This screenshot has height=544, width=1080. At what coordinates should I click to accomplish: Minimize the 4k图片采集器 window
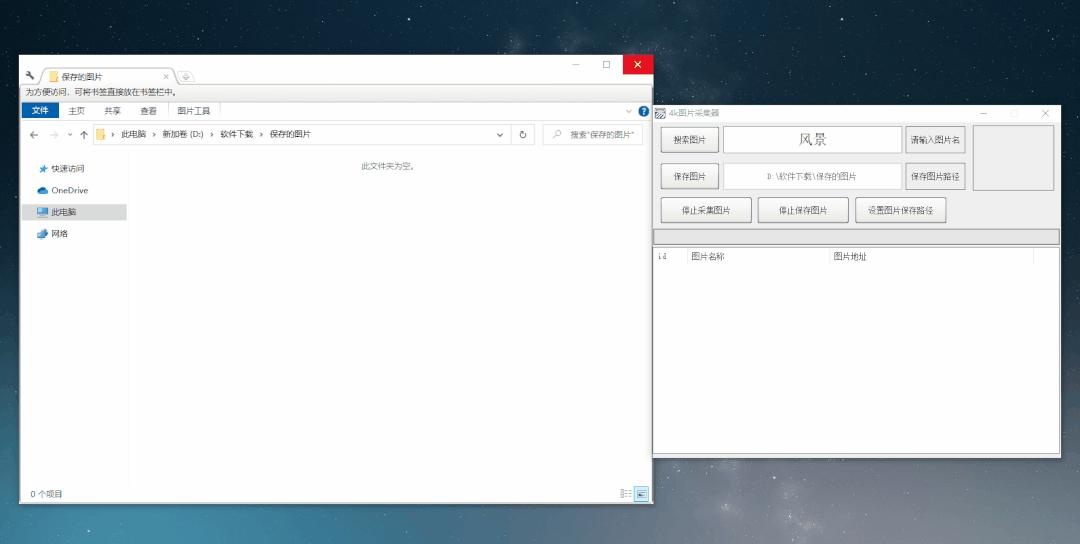(x=984, y=113)
